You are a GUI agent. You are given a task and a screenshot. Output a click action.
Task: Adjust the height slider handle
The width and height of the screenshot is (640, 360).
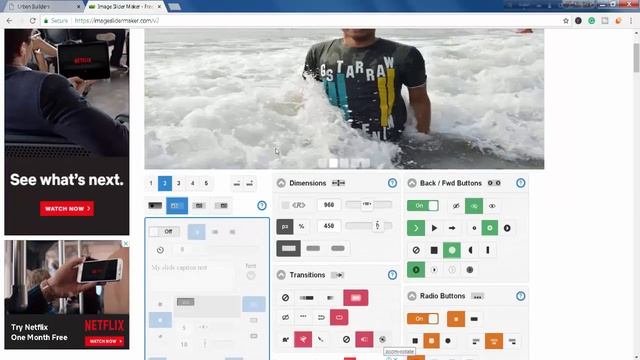(378, 225)
